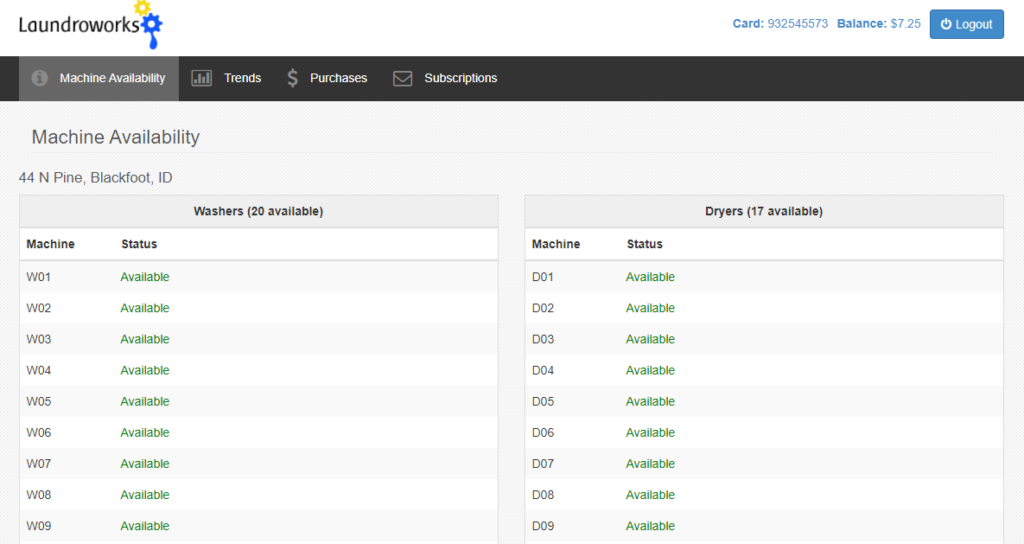This screenshot has height=544, width=1024.
Task: Click the Subscriptions envelope icon
Action: [402, 78]
